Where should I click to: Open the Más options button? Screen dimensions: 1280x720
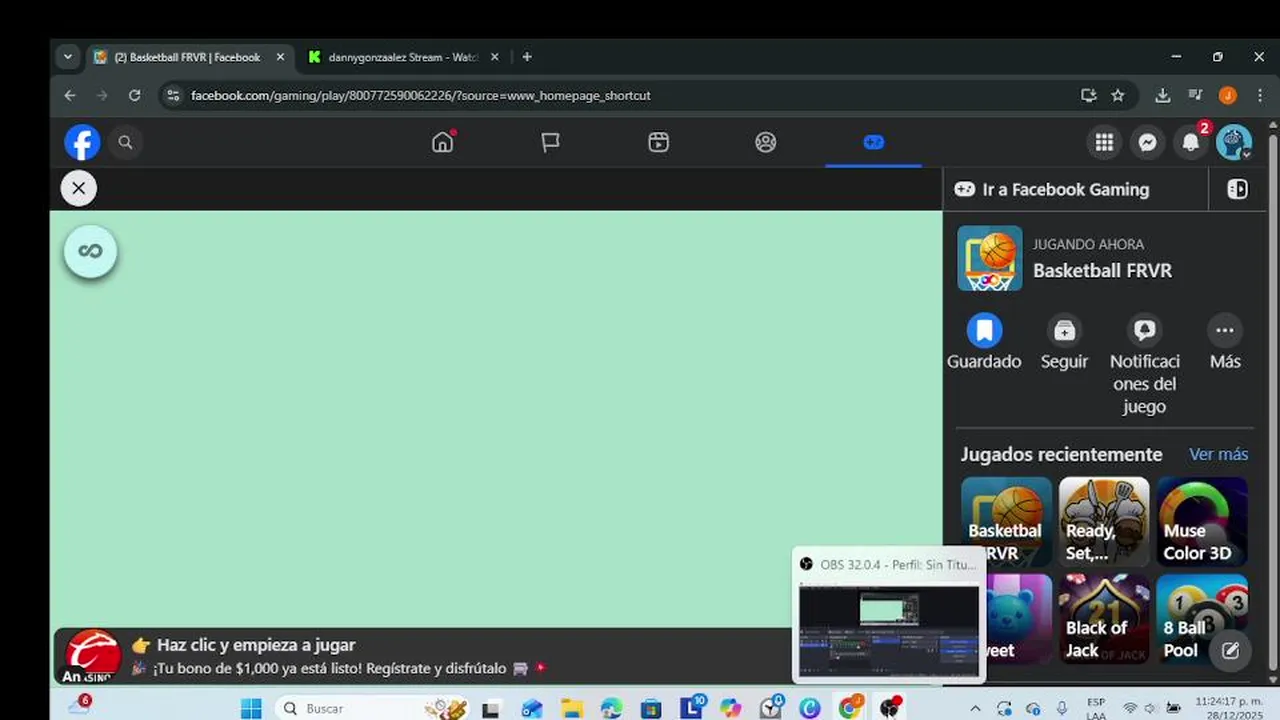tap(1225, 342)
